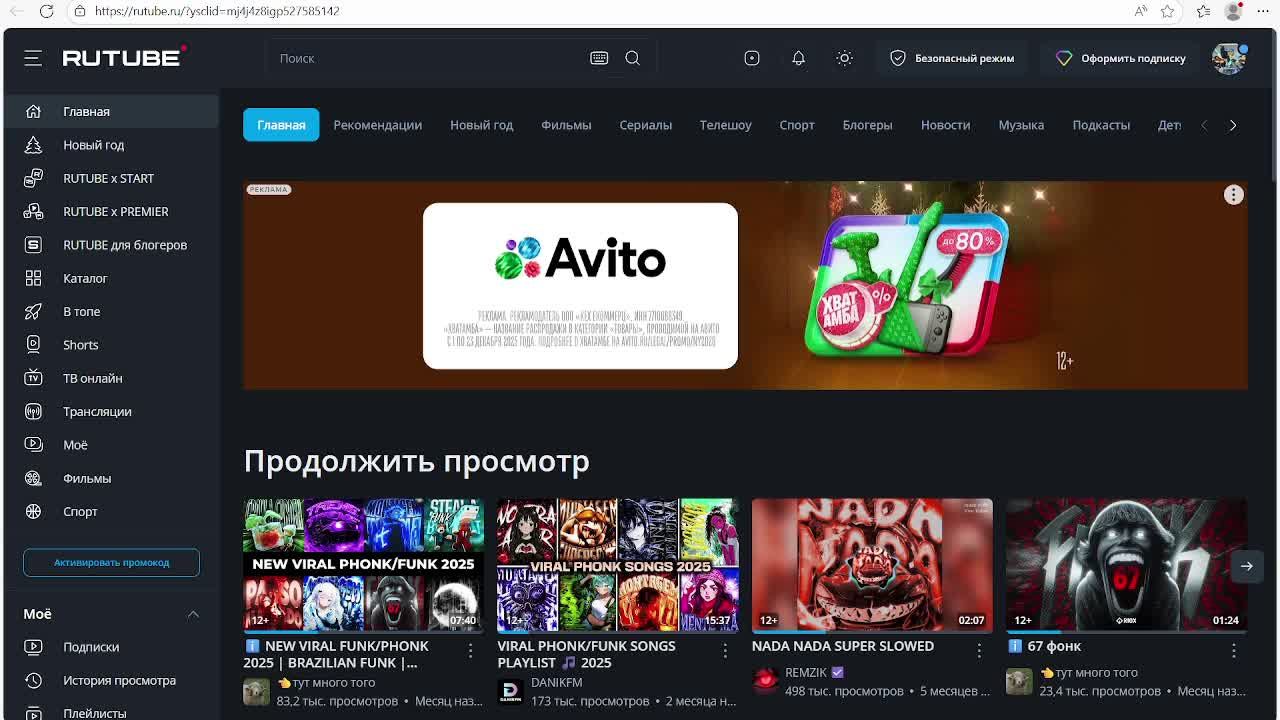Image resolution: width=1280 pixels, height=720 pixels.
Task: Open Моё item with play icon in sidebar
Action: [x=110, y=445]
